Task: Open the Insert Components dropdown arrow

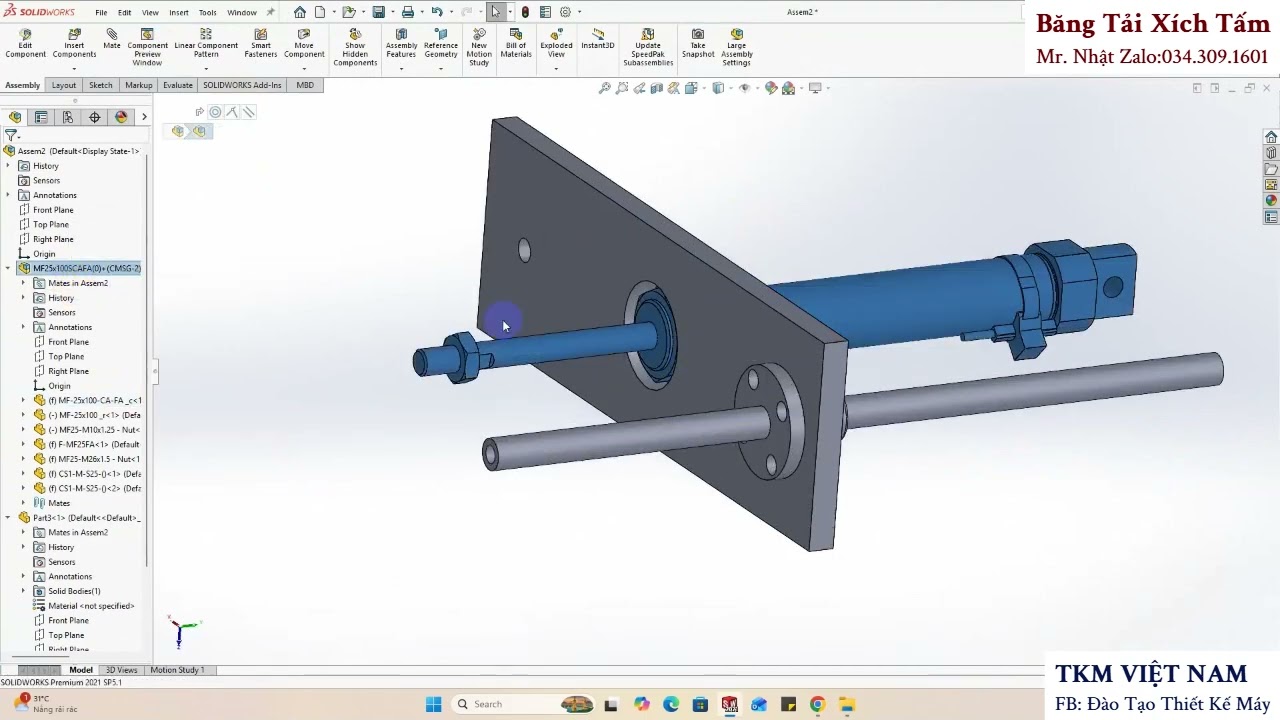Action: (74, 69)
